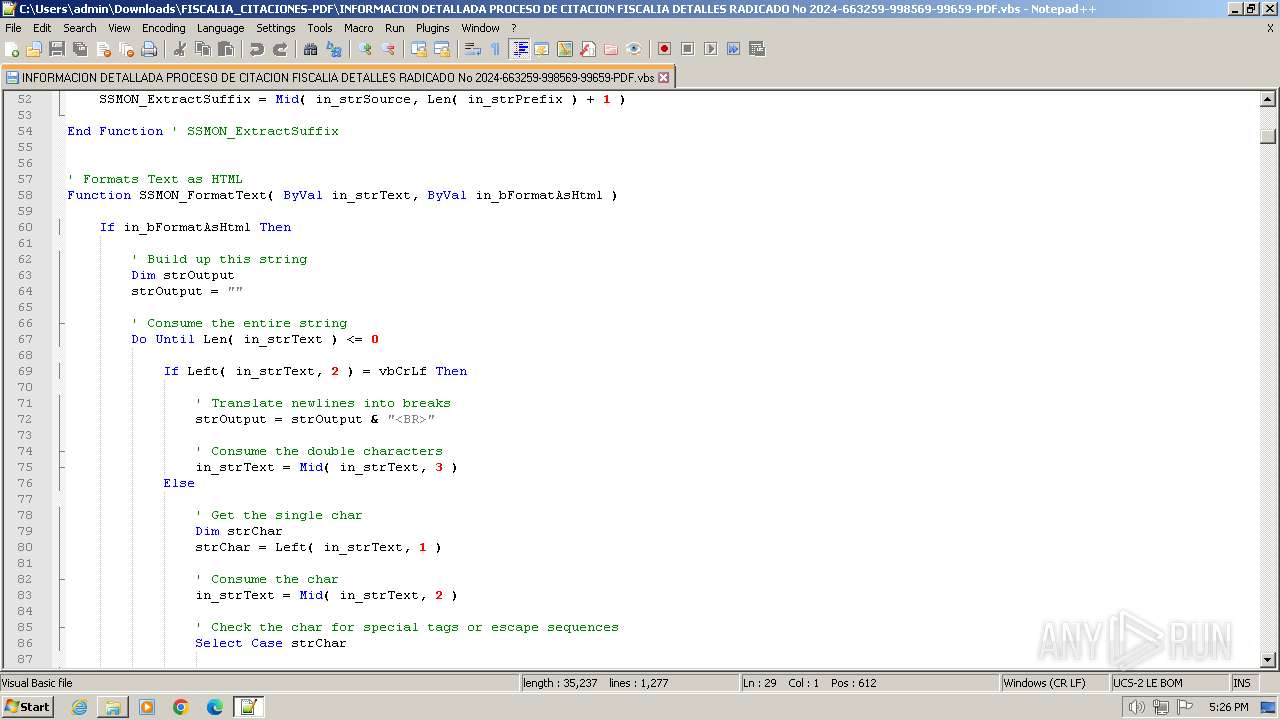Click code line 'Select Case strChar'
This screenshot has height=720, width=1280.
pyautogui.click(x=271, y=643)
